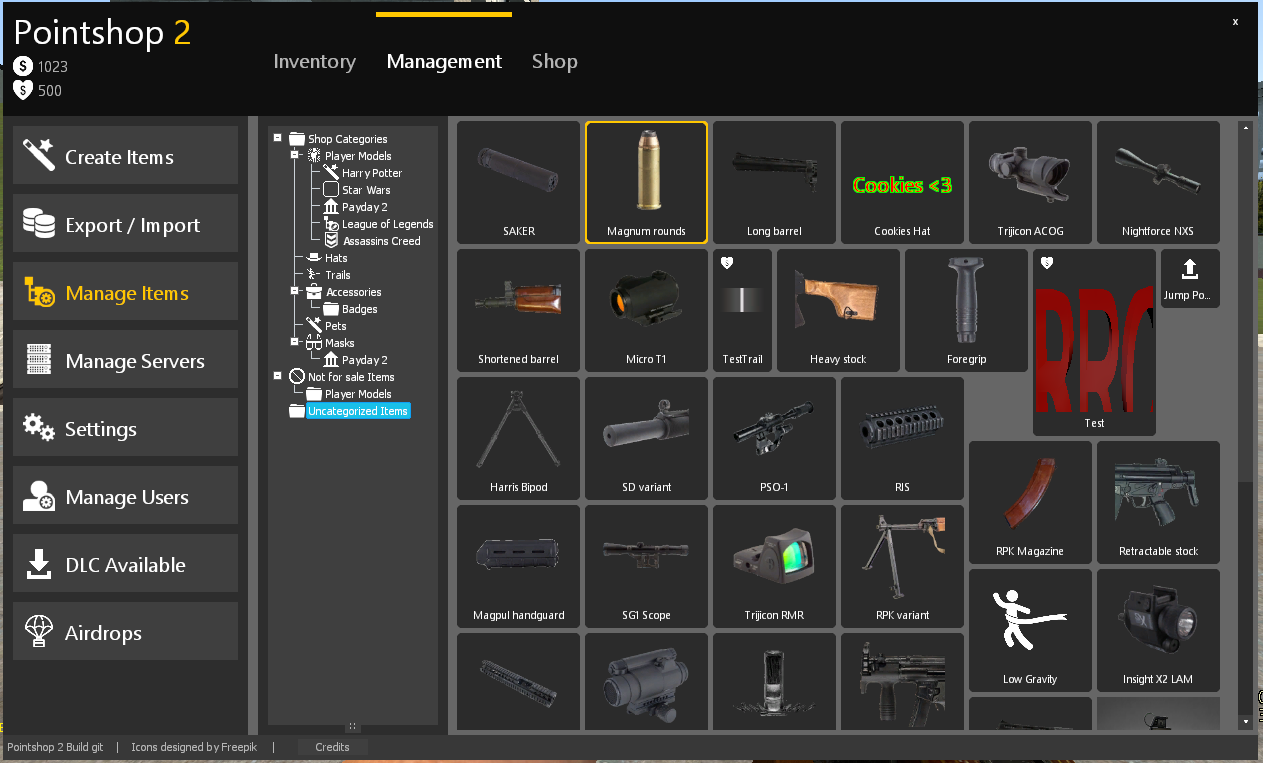Image resolution: width=1263 pixels, height=763 pixels.
Task: Click the premium points shield icon
Action: point(23,90)
